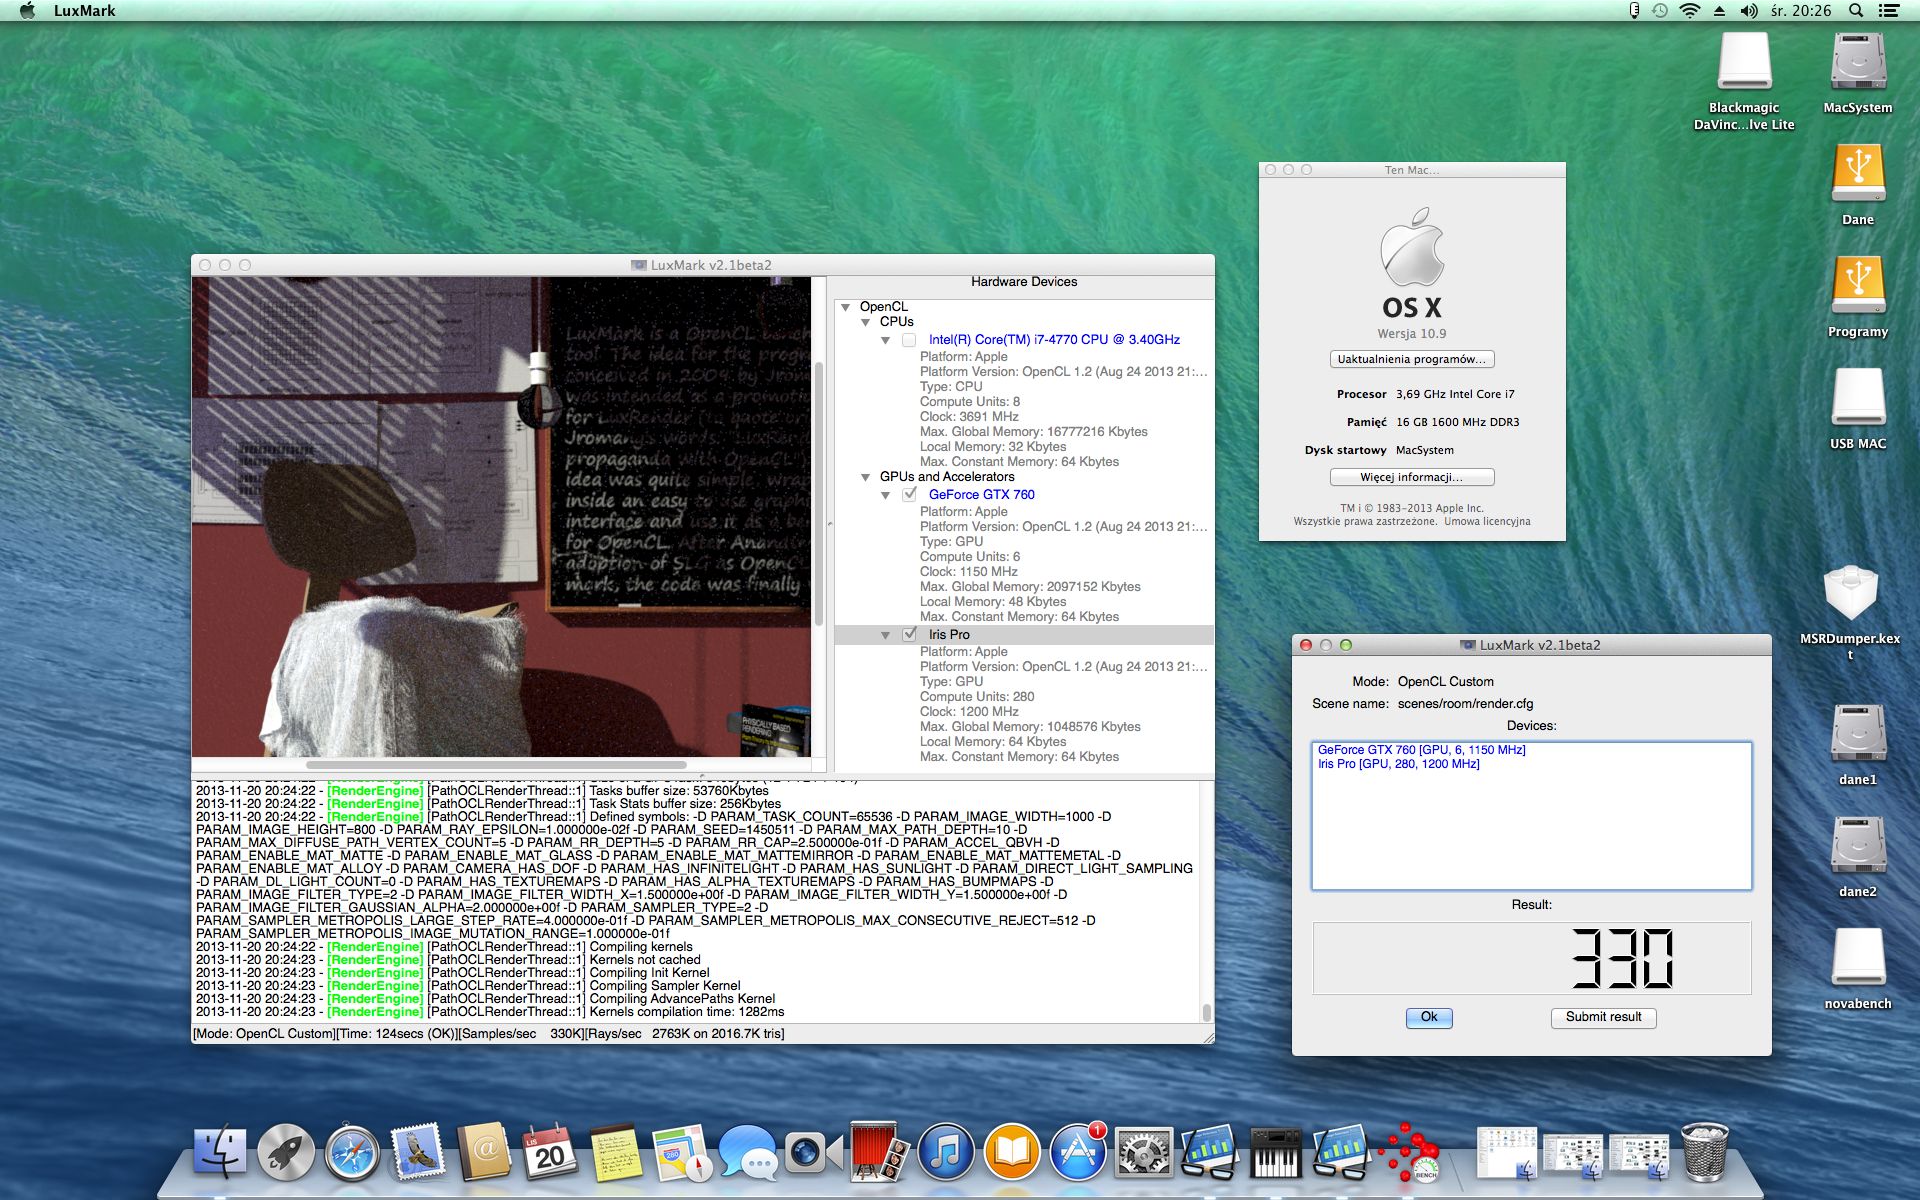Viewport: 1920px width, 1200px height.
Task: Launch Safari from the Dock
Action: [352, 1152]
